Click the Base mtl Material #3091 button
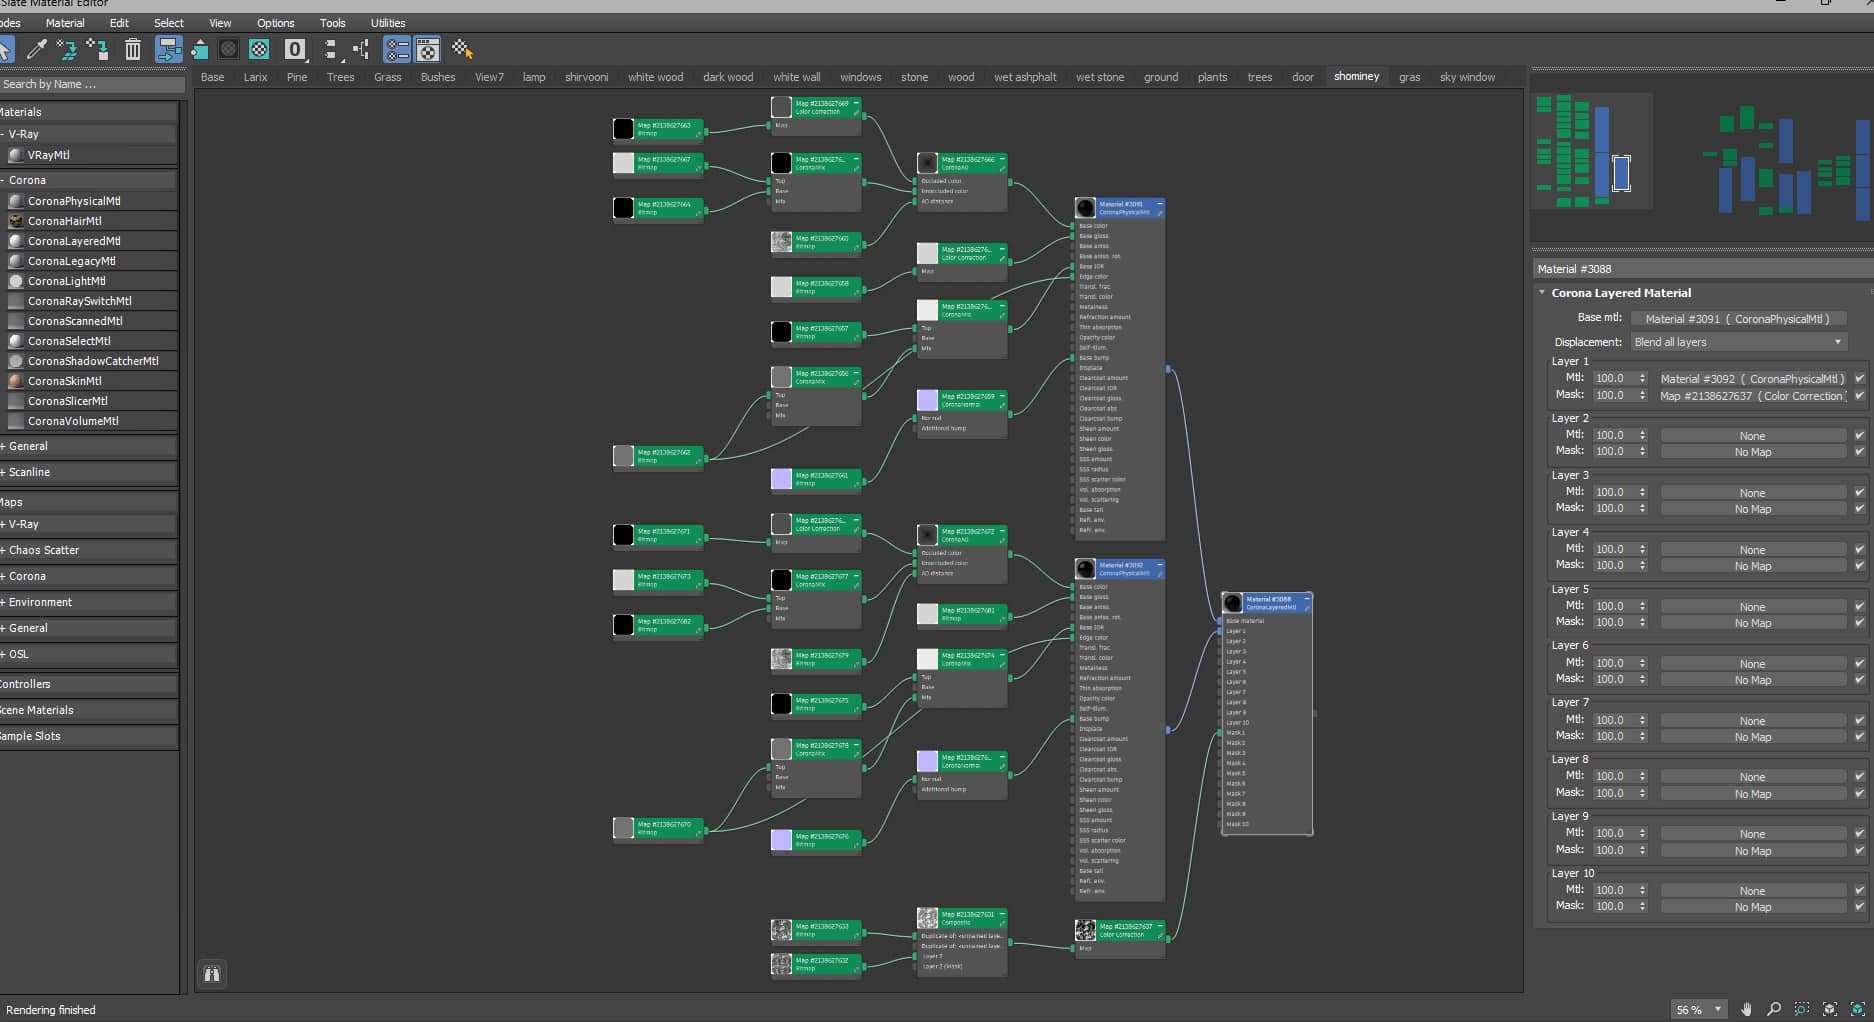 click(1738, 319)
